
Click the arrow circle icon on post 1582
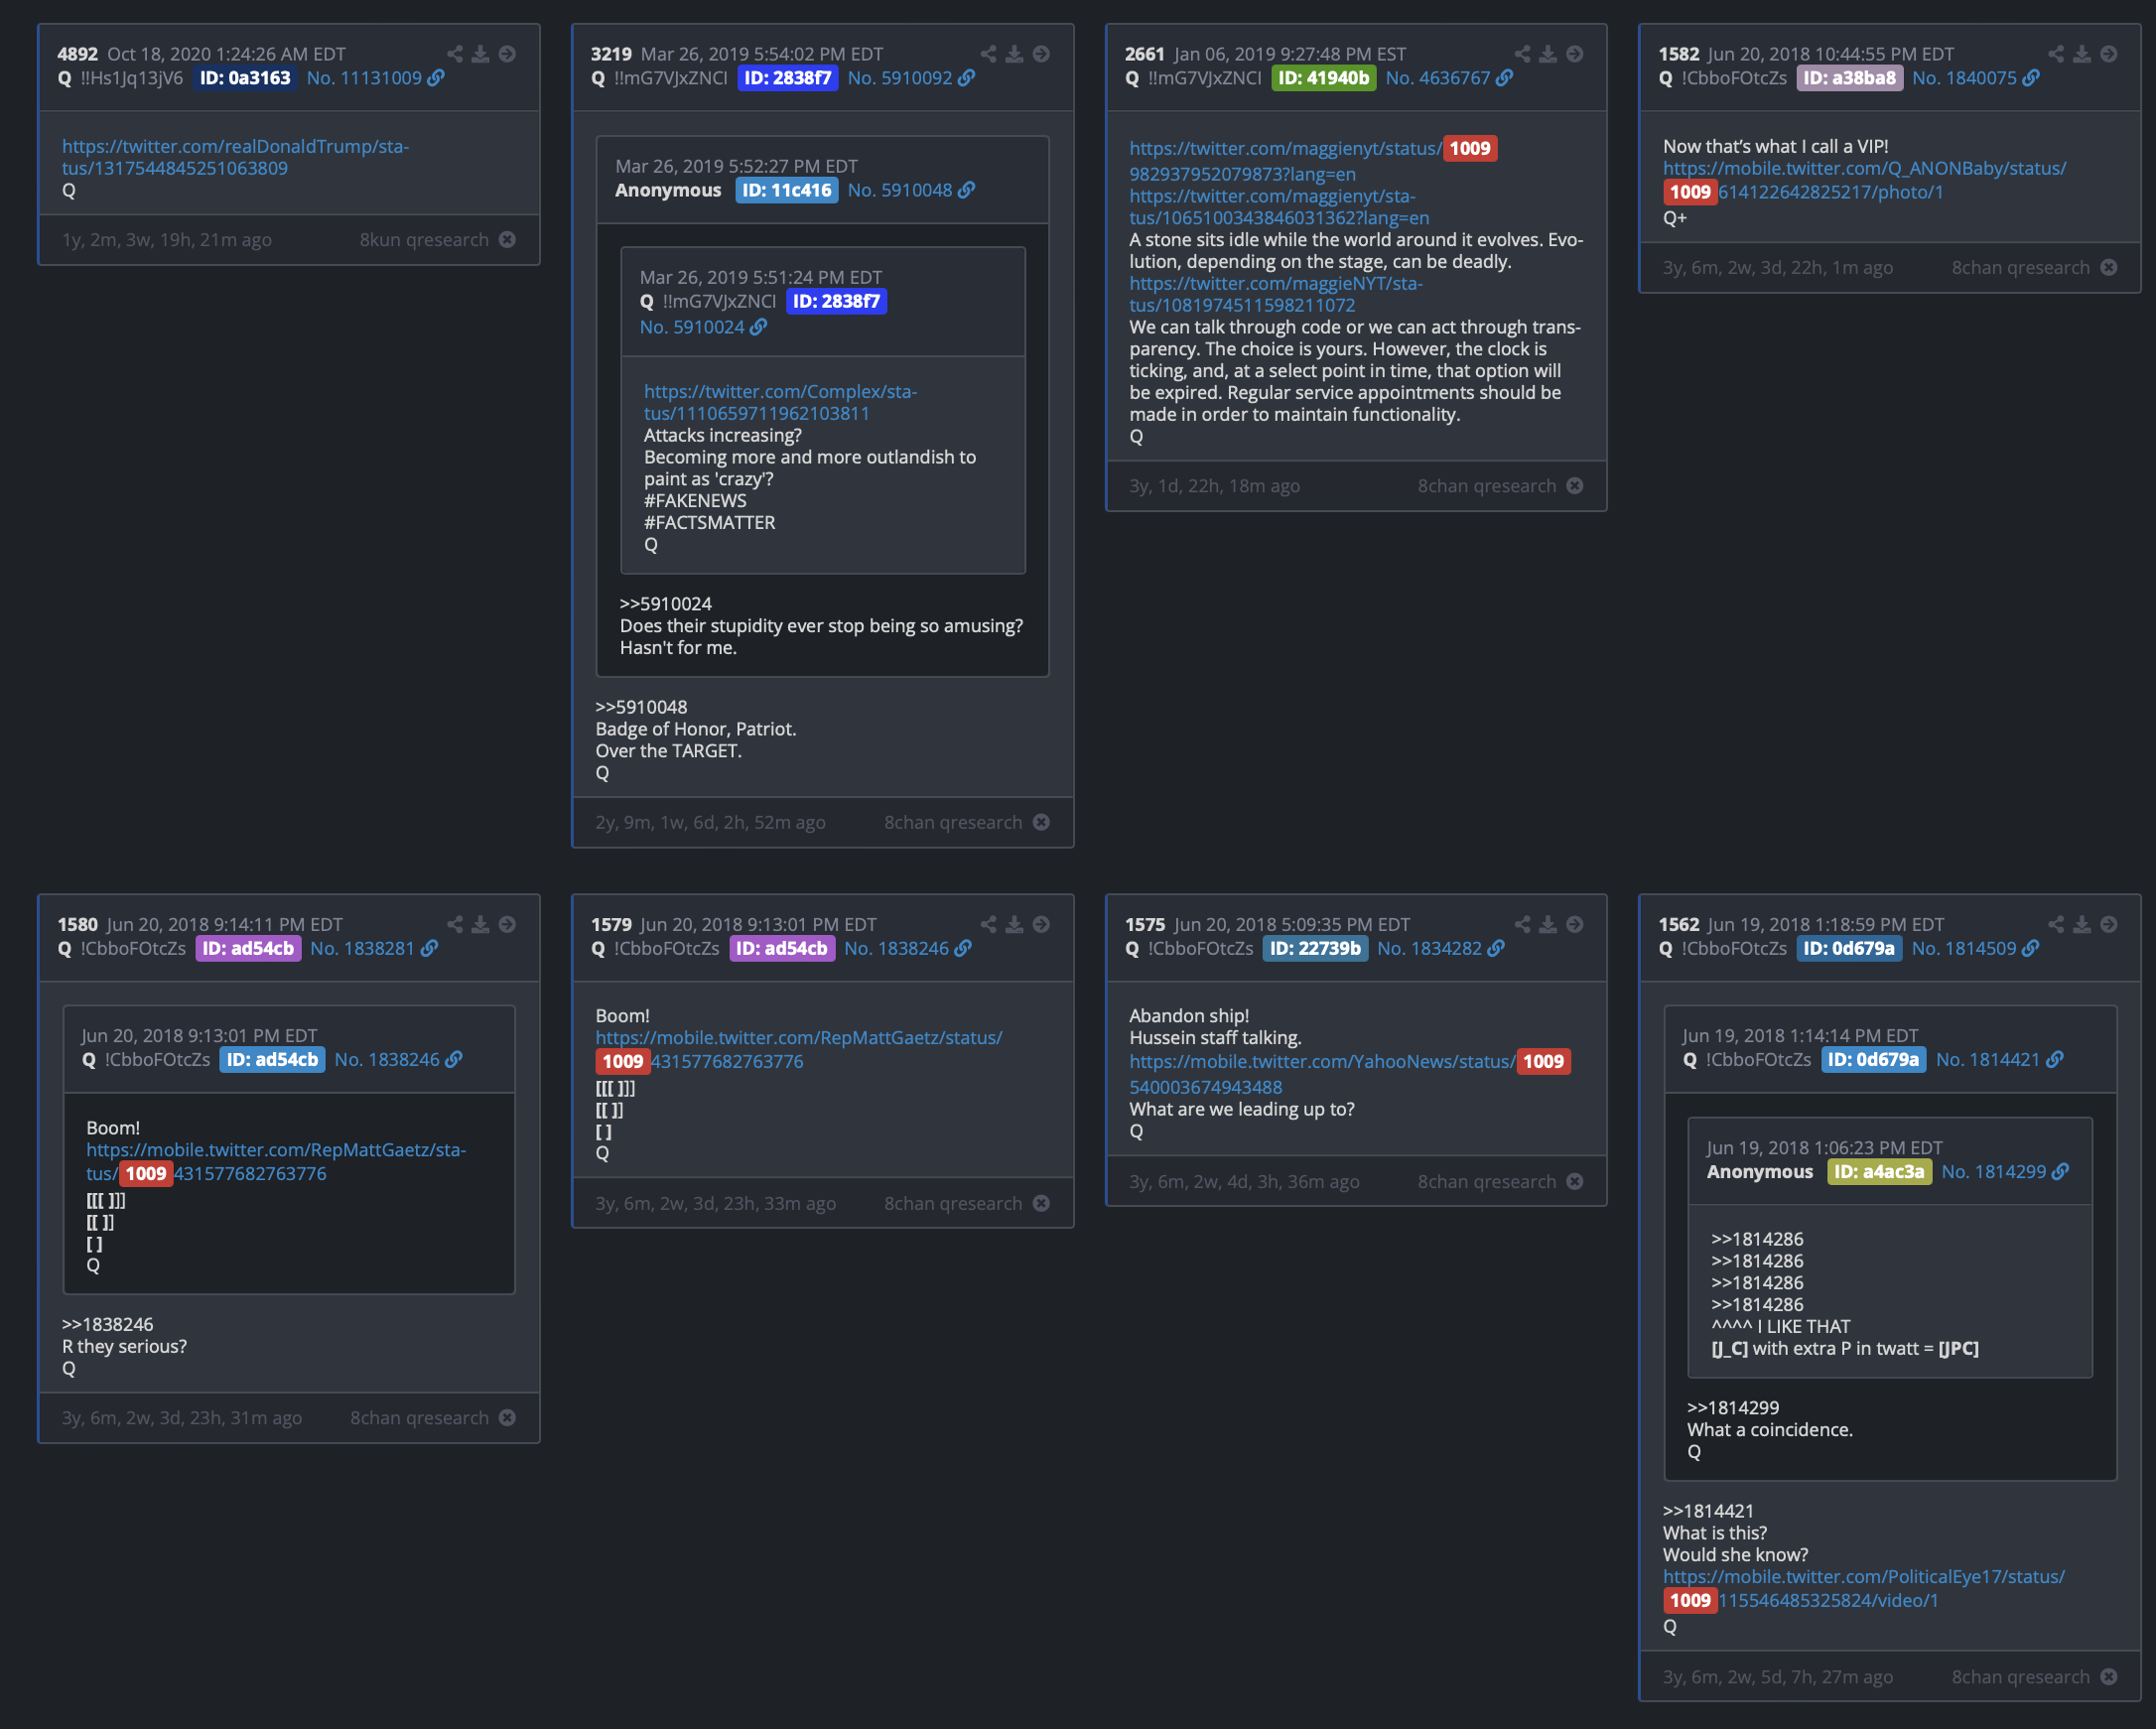2109,54
